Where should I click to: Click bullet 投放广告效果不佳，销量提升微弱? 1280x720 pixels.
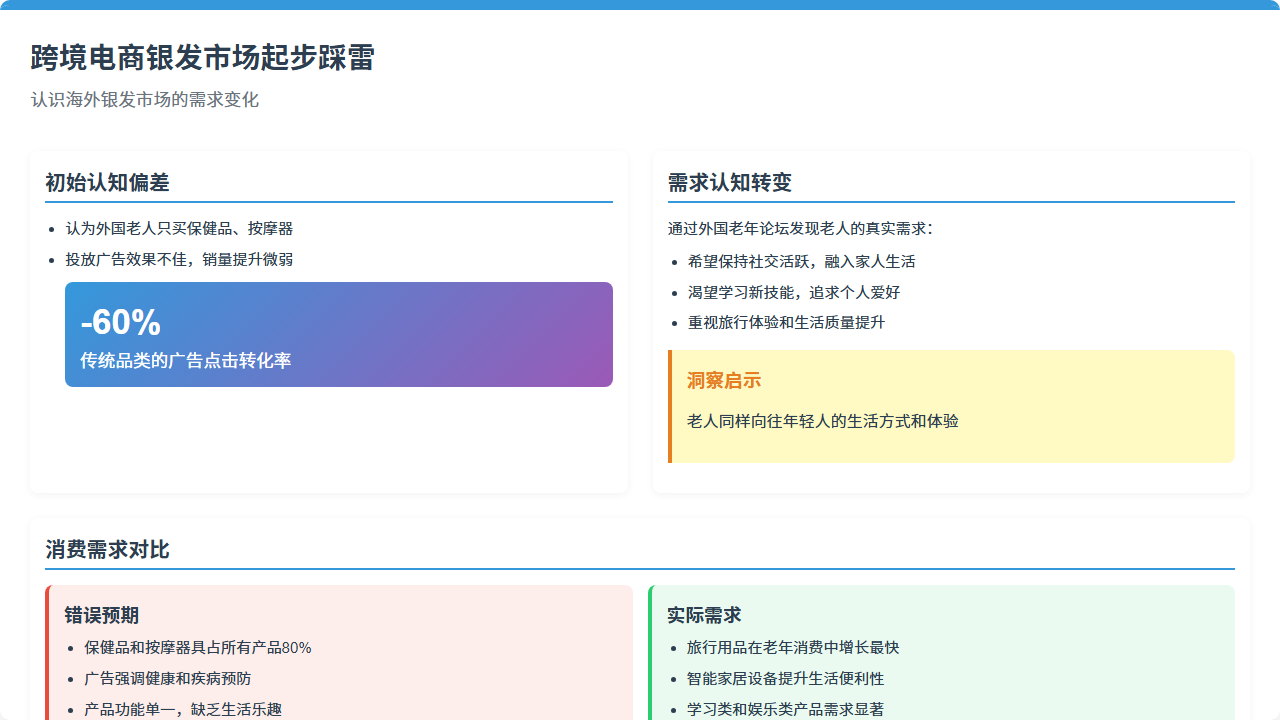coord(179,260)
